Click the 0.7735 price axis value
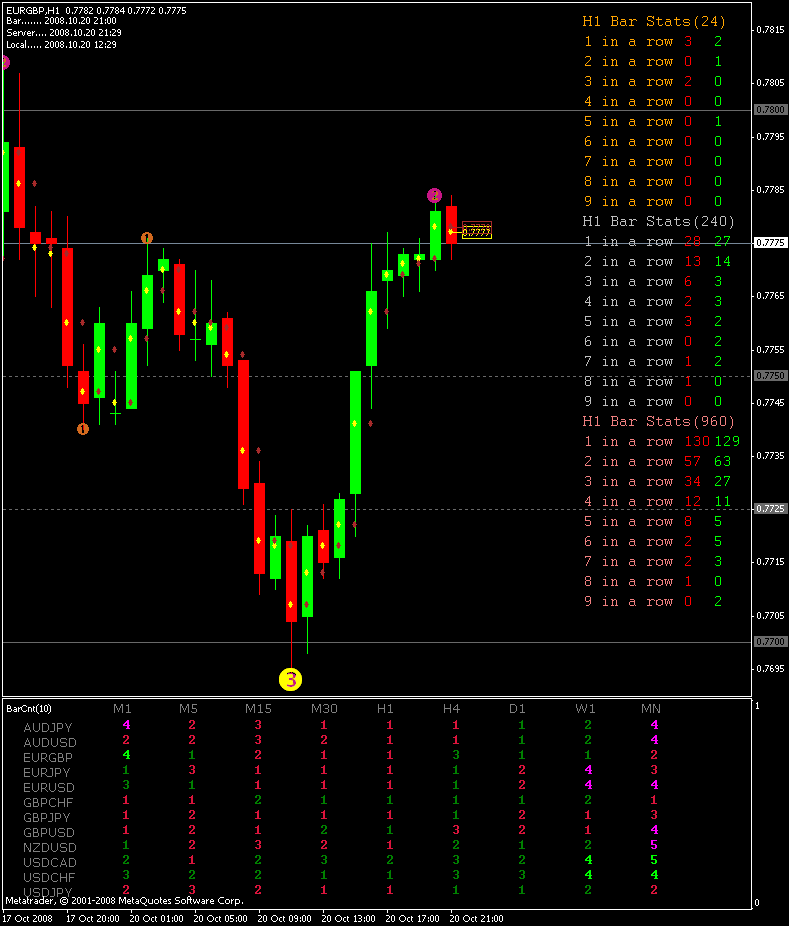The image size is (789, 926). coord(771,456)
